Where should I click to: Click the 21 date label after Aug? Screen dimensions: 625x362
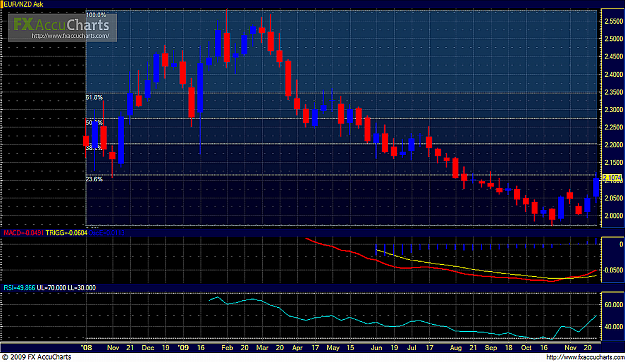(473, 348)
